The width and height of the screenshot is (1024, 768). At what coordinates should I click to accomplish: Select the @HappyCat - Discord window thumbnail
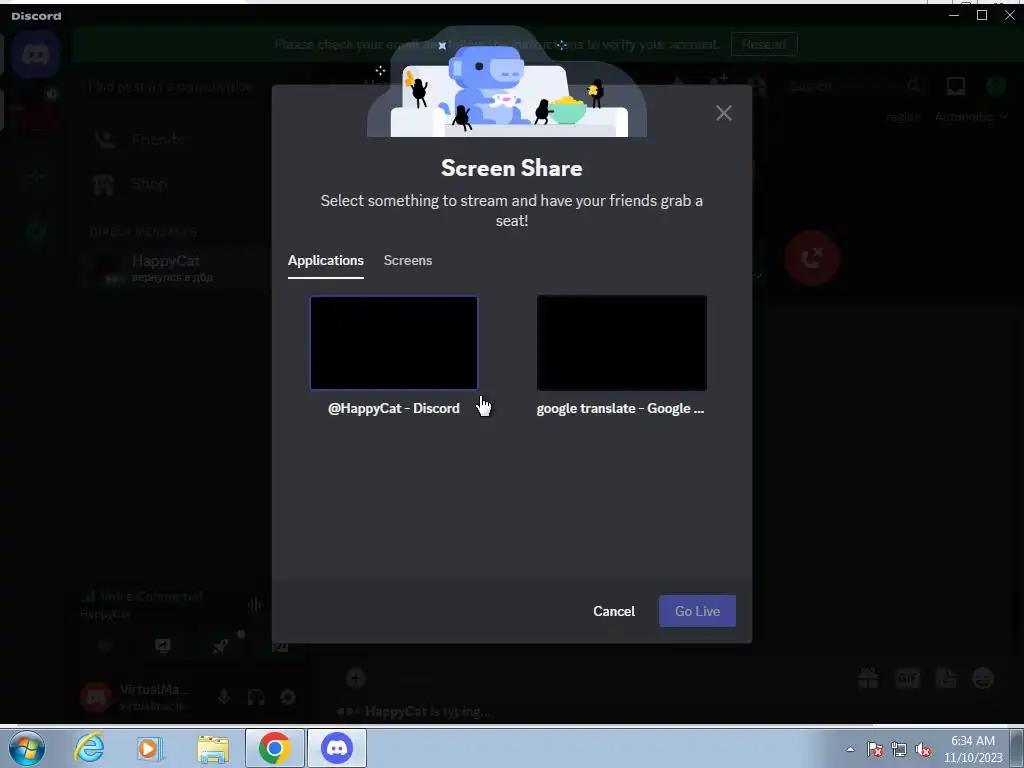(x=394, y=343)
